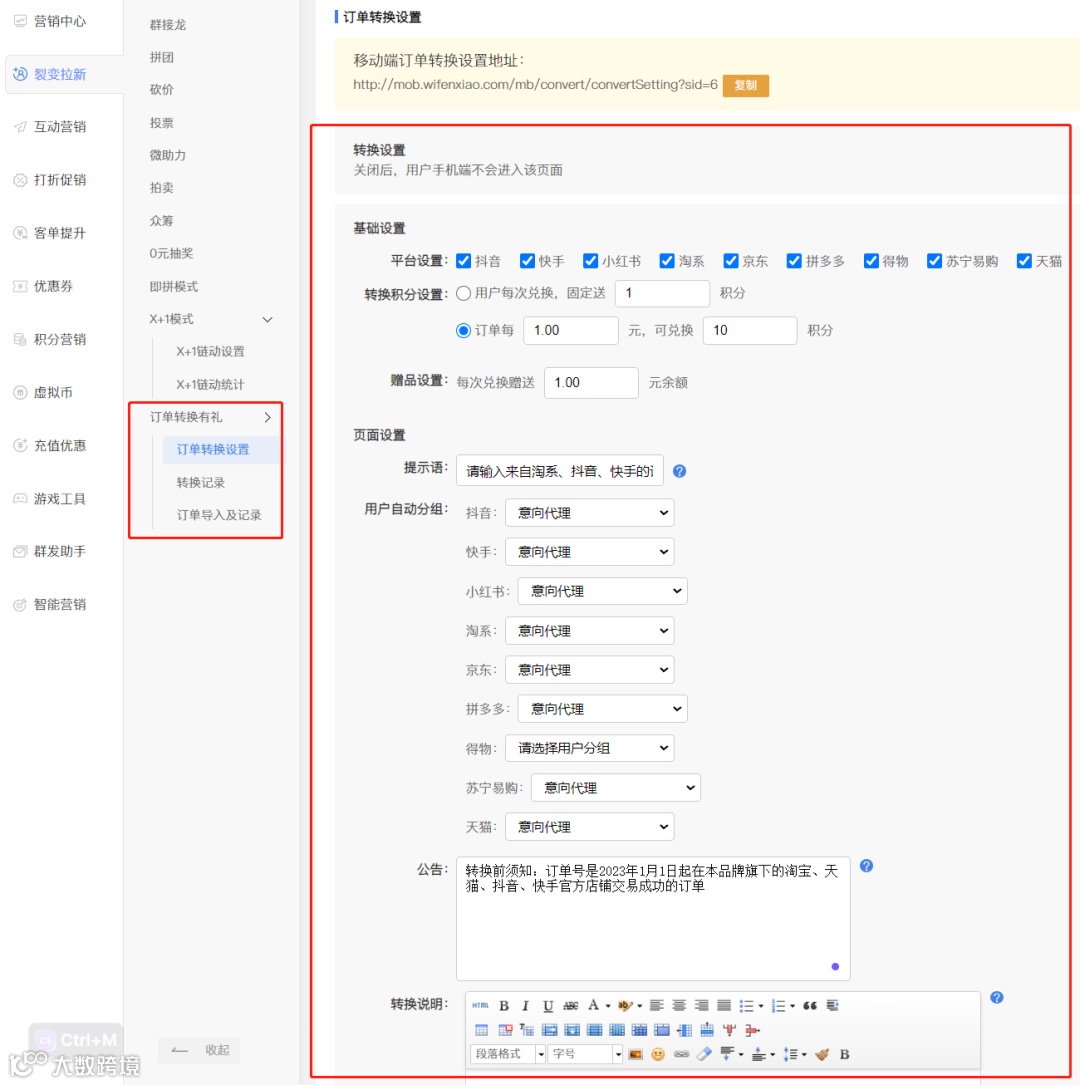1080x1085 pixels.
Task: Apply underline formatting in the editor
Action: pyautogui.click(x=548, y=1005)
